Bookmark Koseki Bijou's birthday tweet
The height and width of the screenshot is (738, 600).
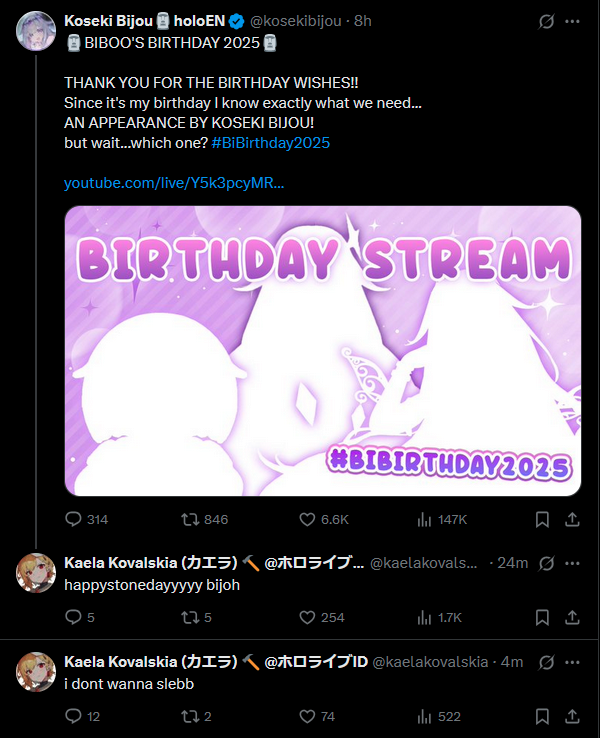pos(542,519)
